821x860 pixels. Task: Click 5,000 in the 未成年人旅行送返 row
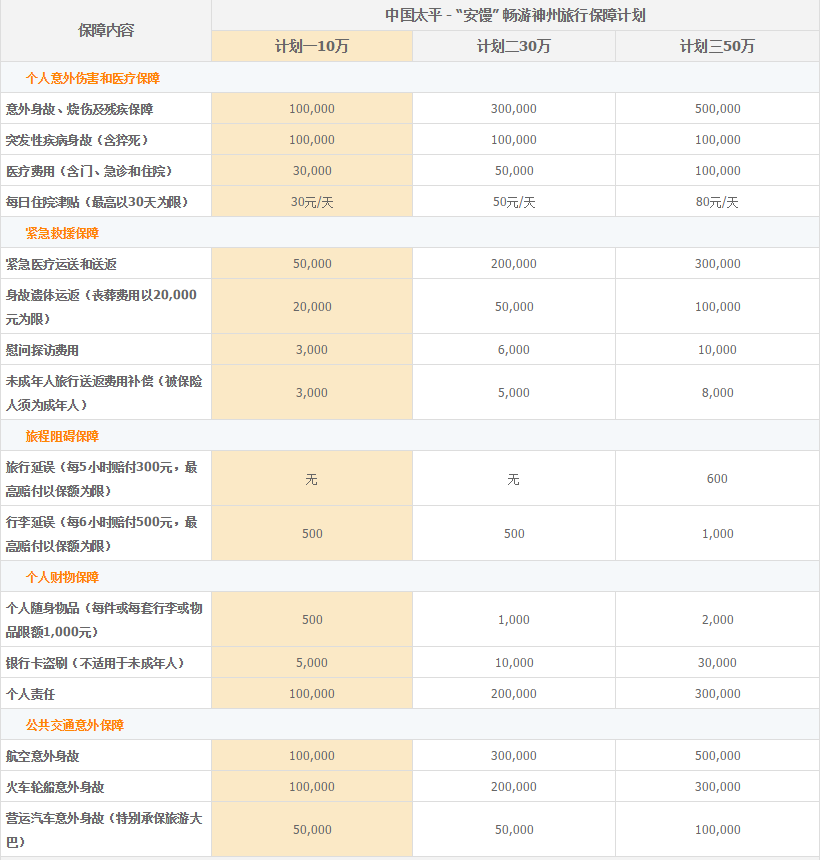pyautogui.click(x=513, y=392)
